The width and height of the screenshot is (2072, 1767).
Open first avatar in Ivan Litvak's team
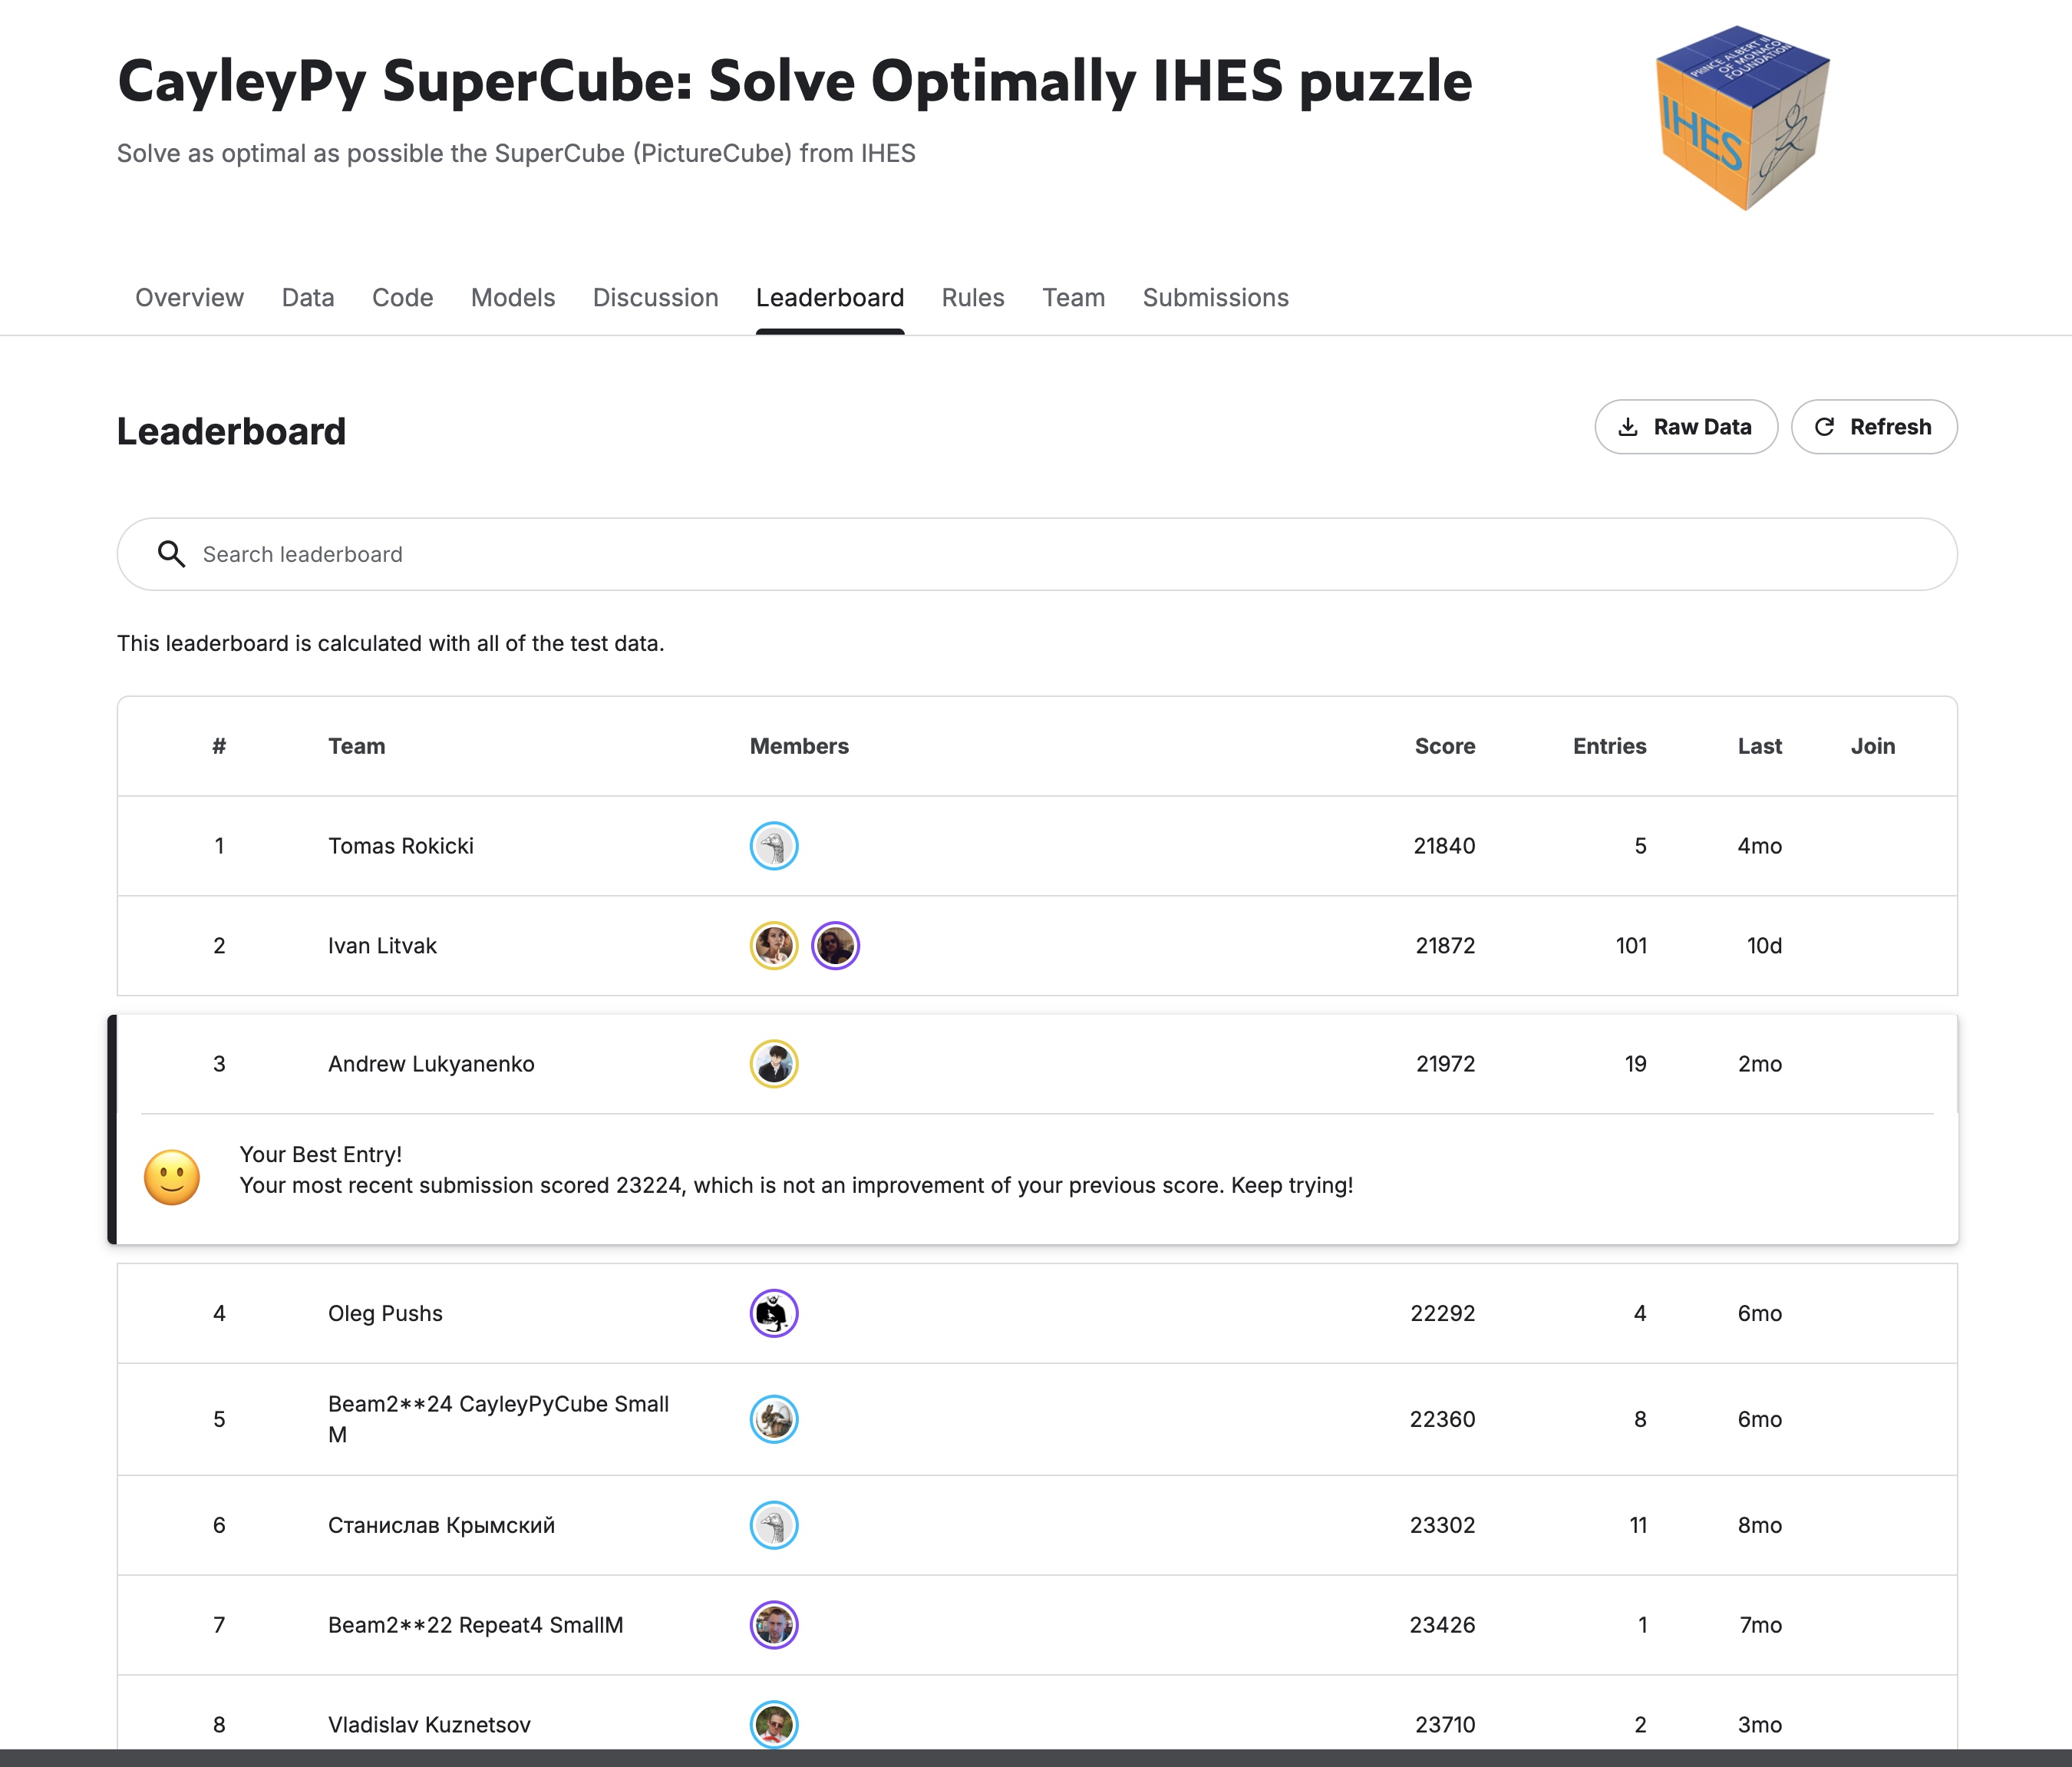[x=774, y=946]
